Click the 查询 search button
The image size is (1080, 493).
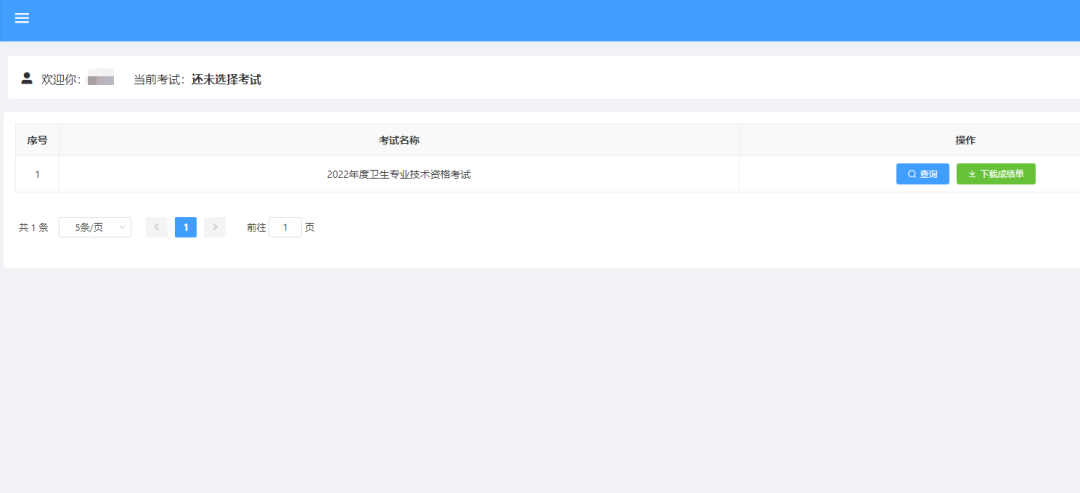(x=922, y=174)
